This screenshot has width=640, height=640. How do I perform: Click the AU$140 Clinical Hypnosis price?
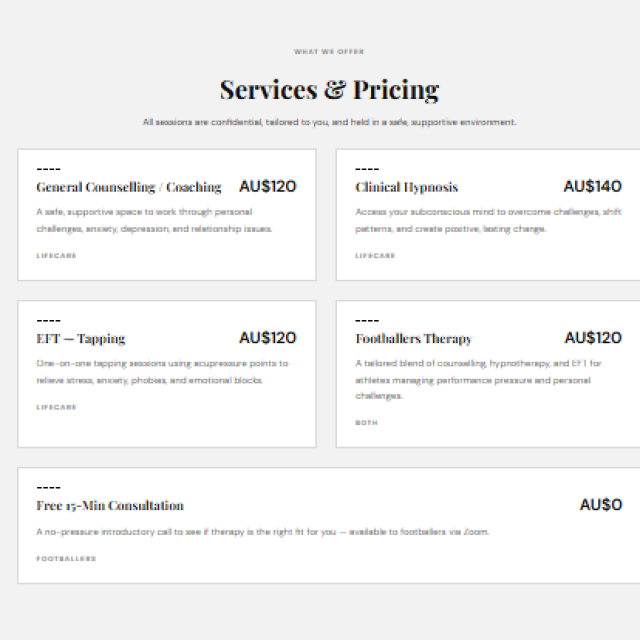pos(592,186)
